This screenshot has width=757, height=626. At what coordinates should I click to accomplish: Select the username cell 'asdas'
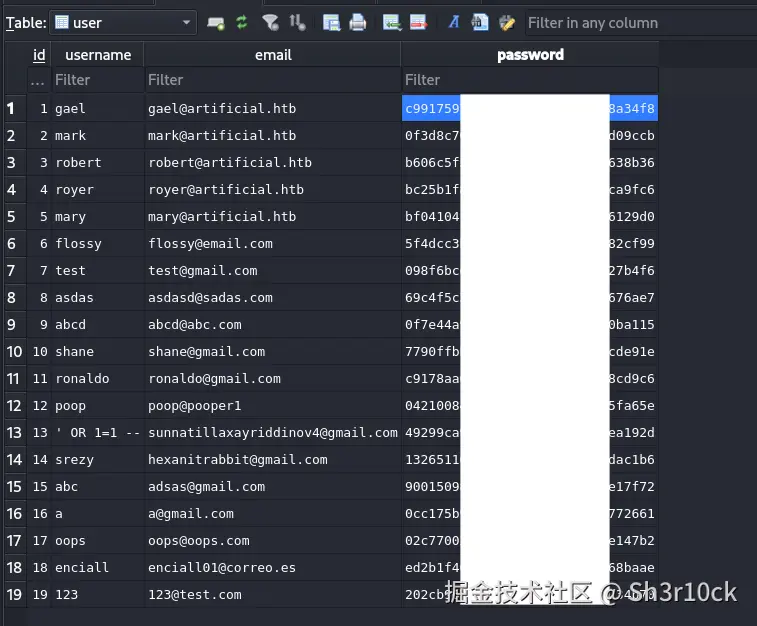tap(98, 297)
